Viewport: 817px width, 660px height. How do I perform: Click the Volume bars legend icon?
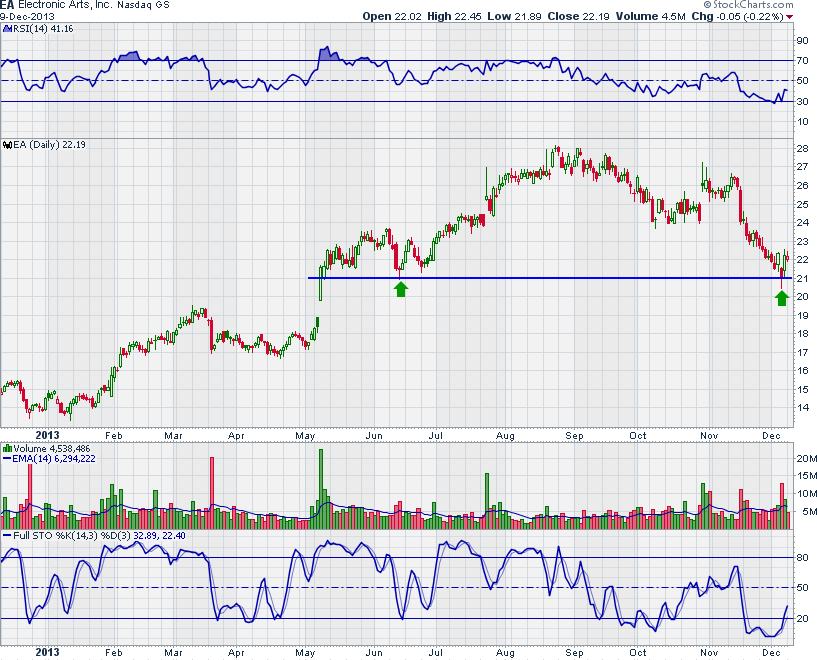[7, 448]
